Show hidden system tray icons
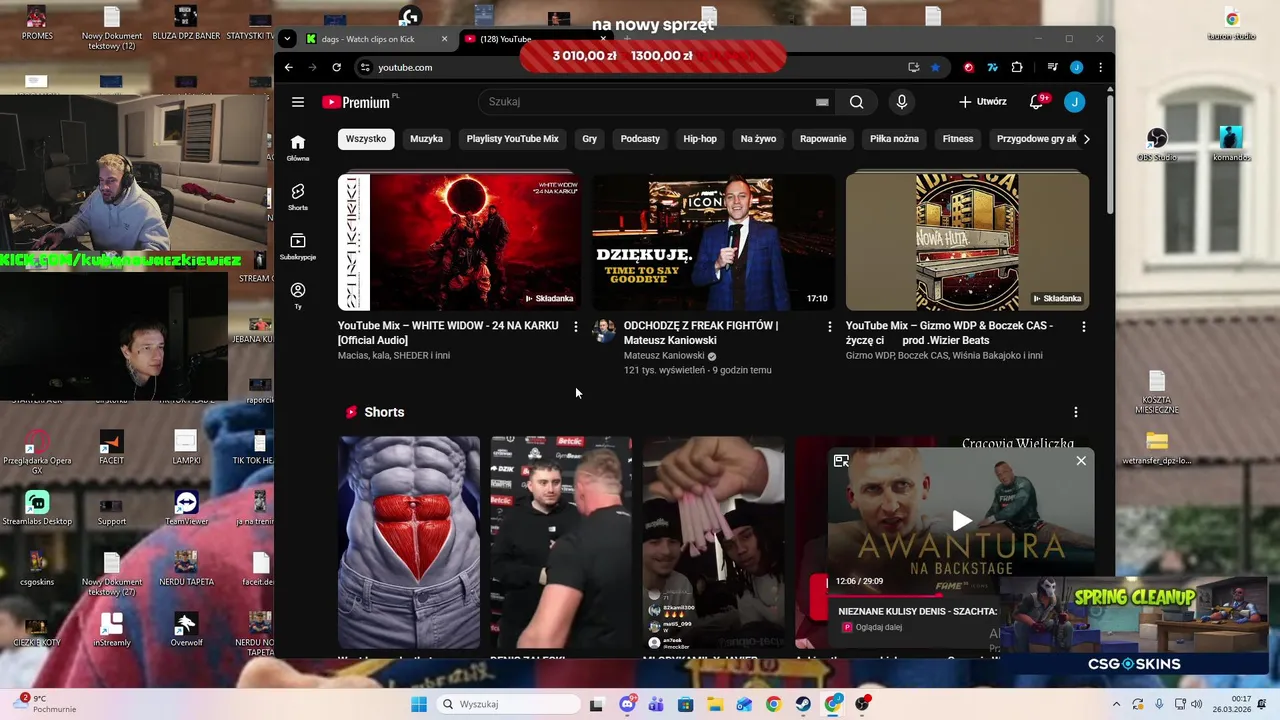This screenshot has height=720, width=1280. point(1118,704)
